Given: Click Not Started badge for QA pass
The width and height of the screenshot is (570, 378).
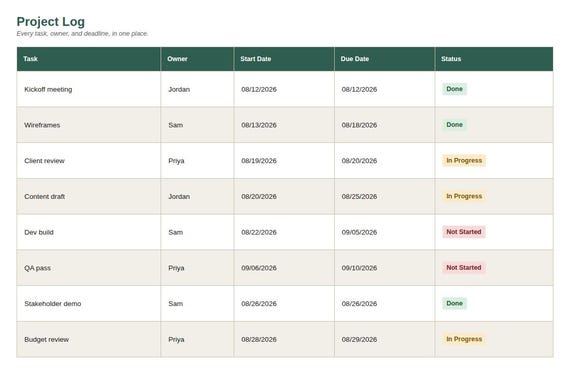Looking at the screenshot, I should 463,268.
